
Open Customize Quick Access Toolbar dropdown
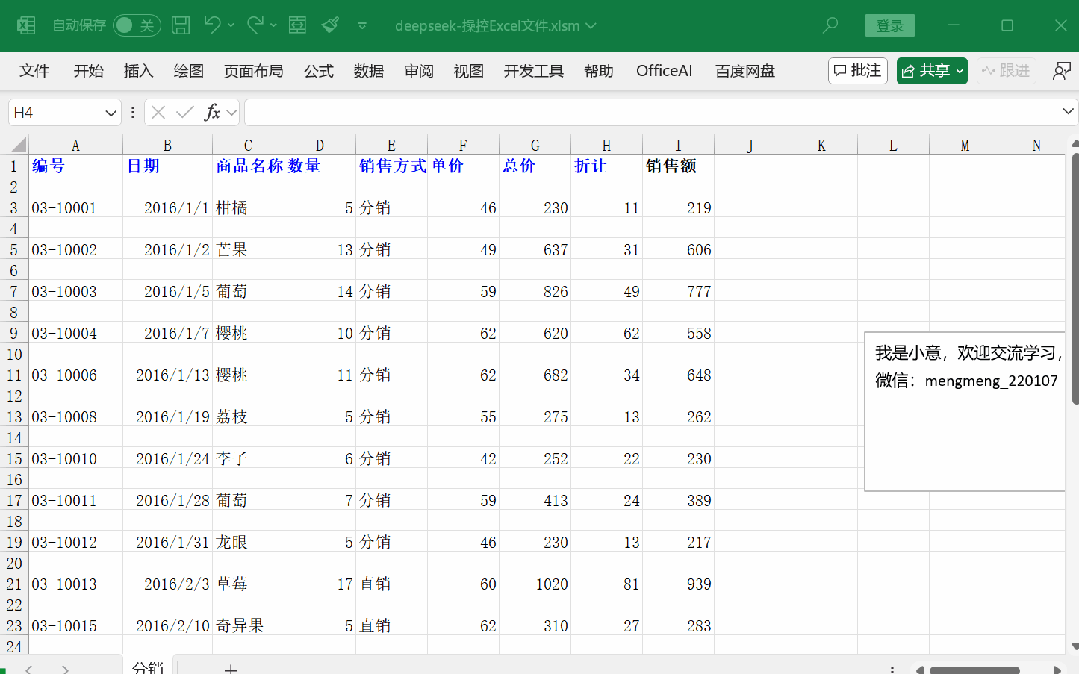[362, 25]
